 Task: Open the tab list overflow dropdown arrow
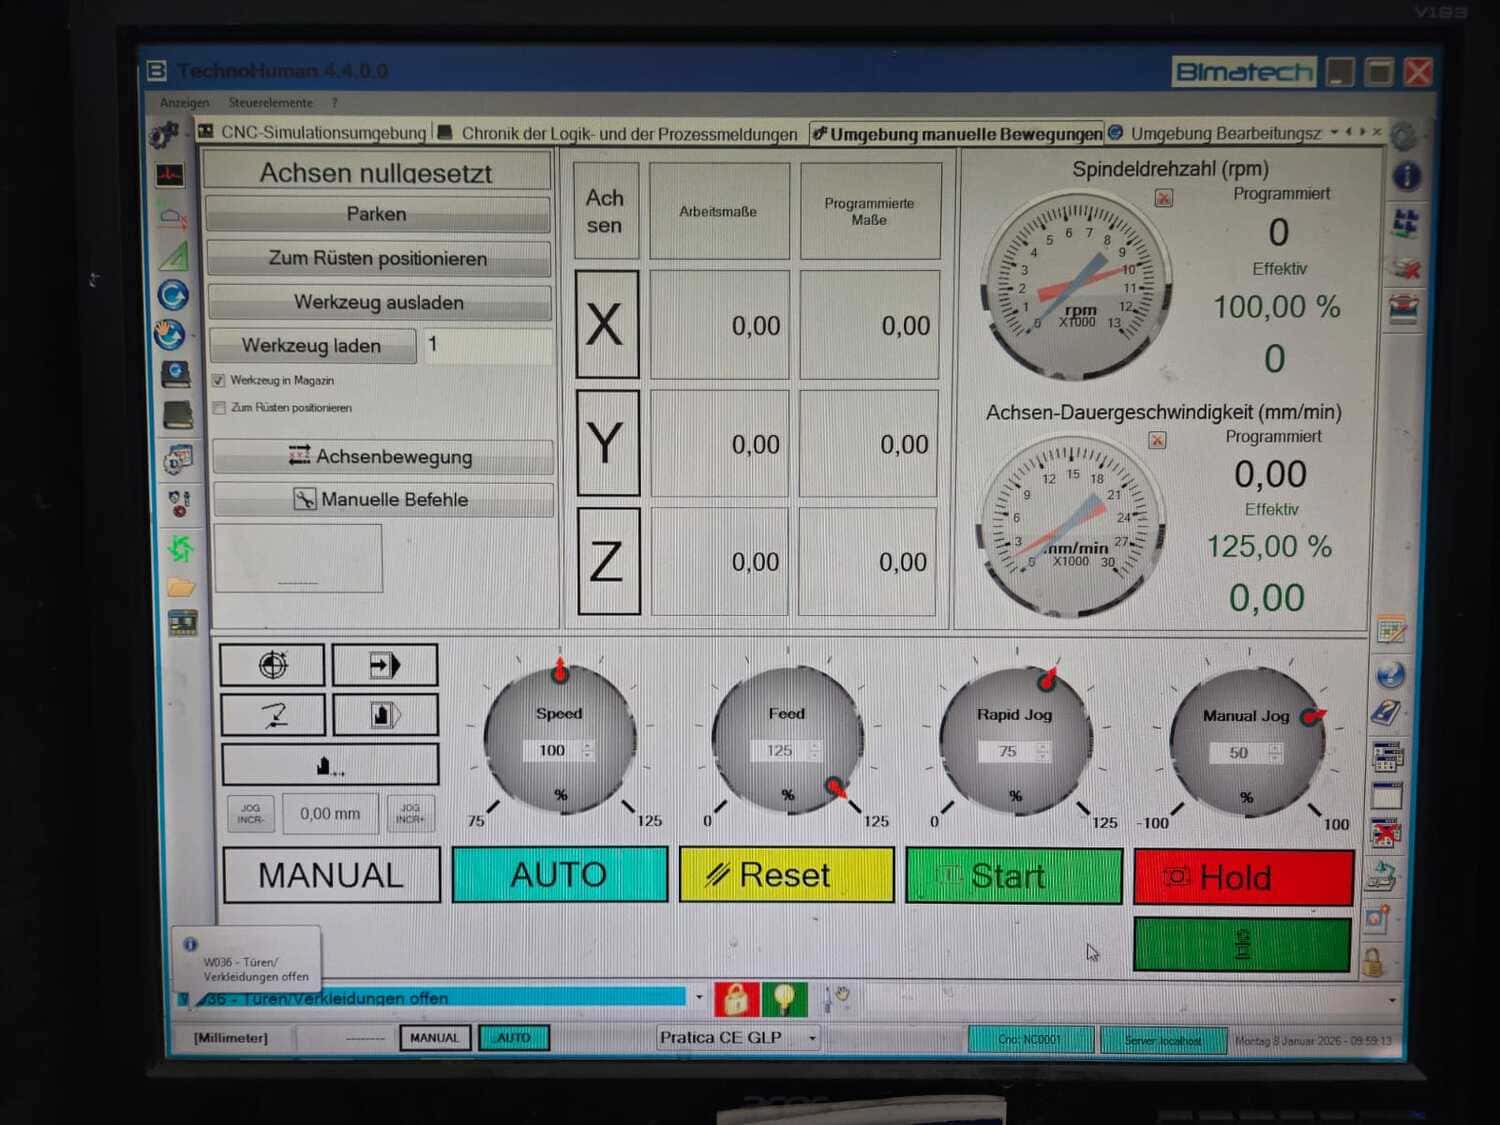pyautogui.click(x=1335, y=132)
